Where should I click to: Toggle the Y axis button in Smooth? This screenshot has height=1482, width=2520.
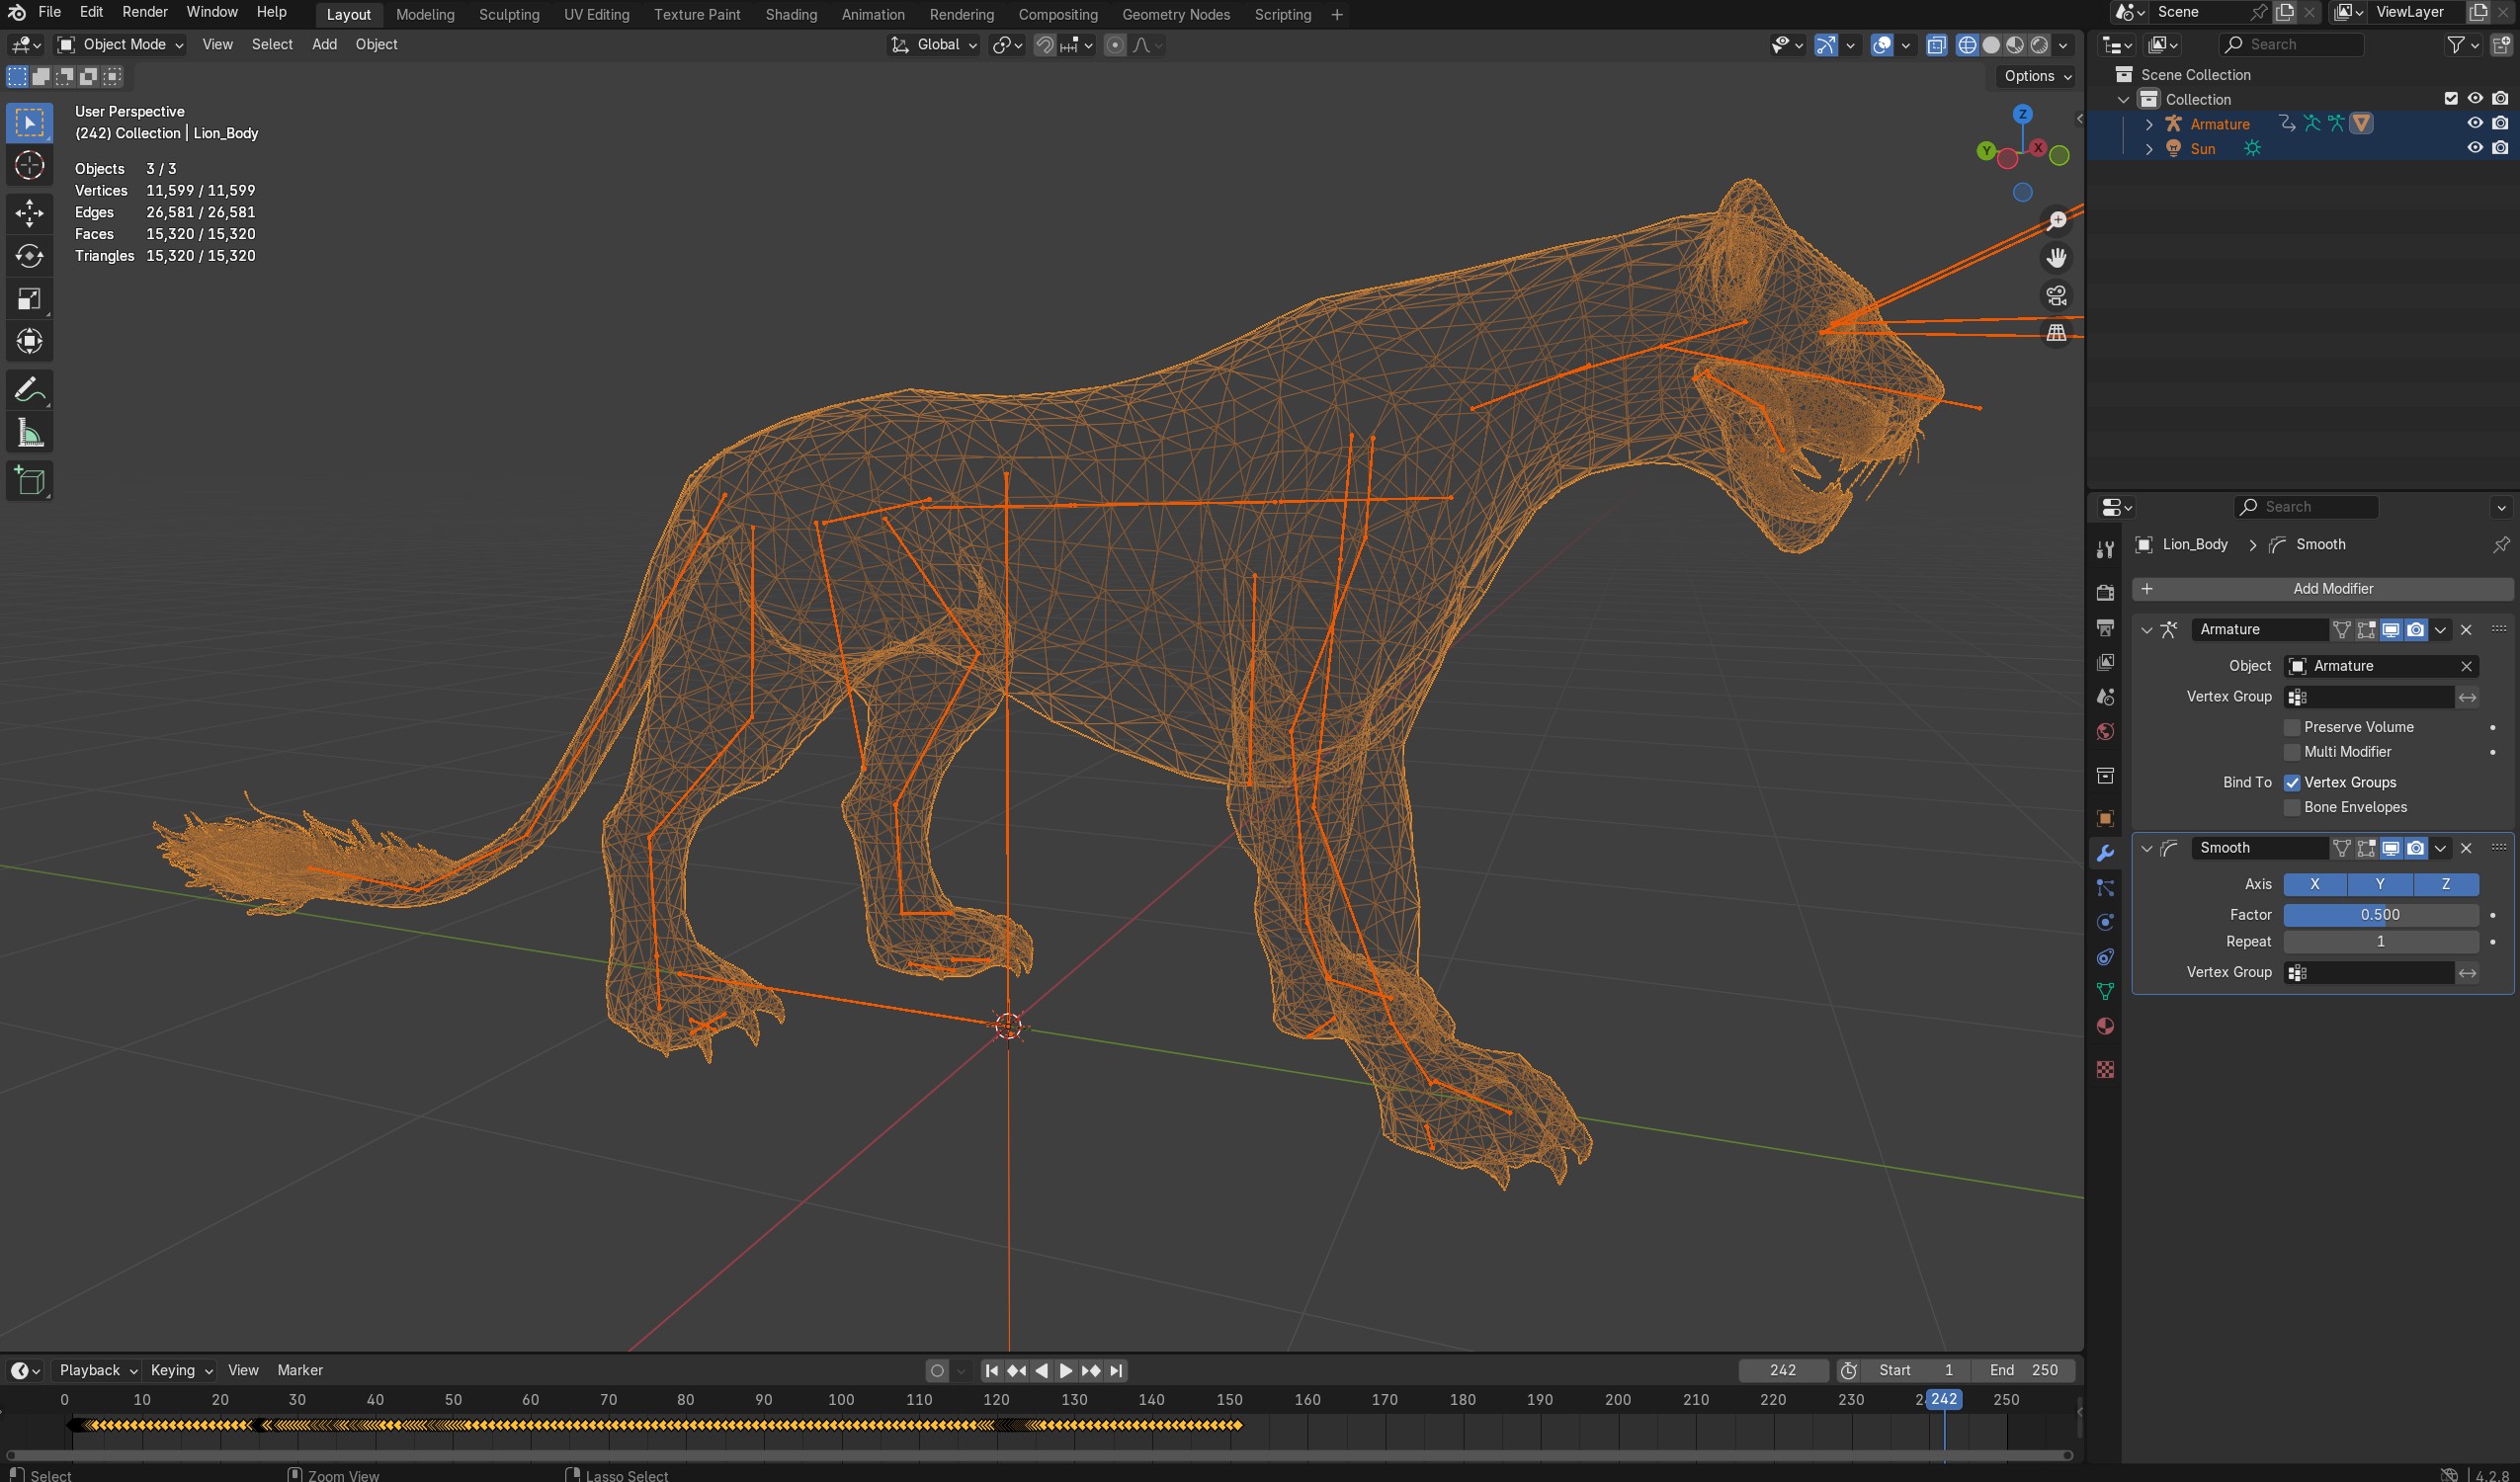click(x=2379, y=884)
